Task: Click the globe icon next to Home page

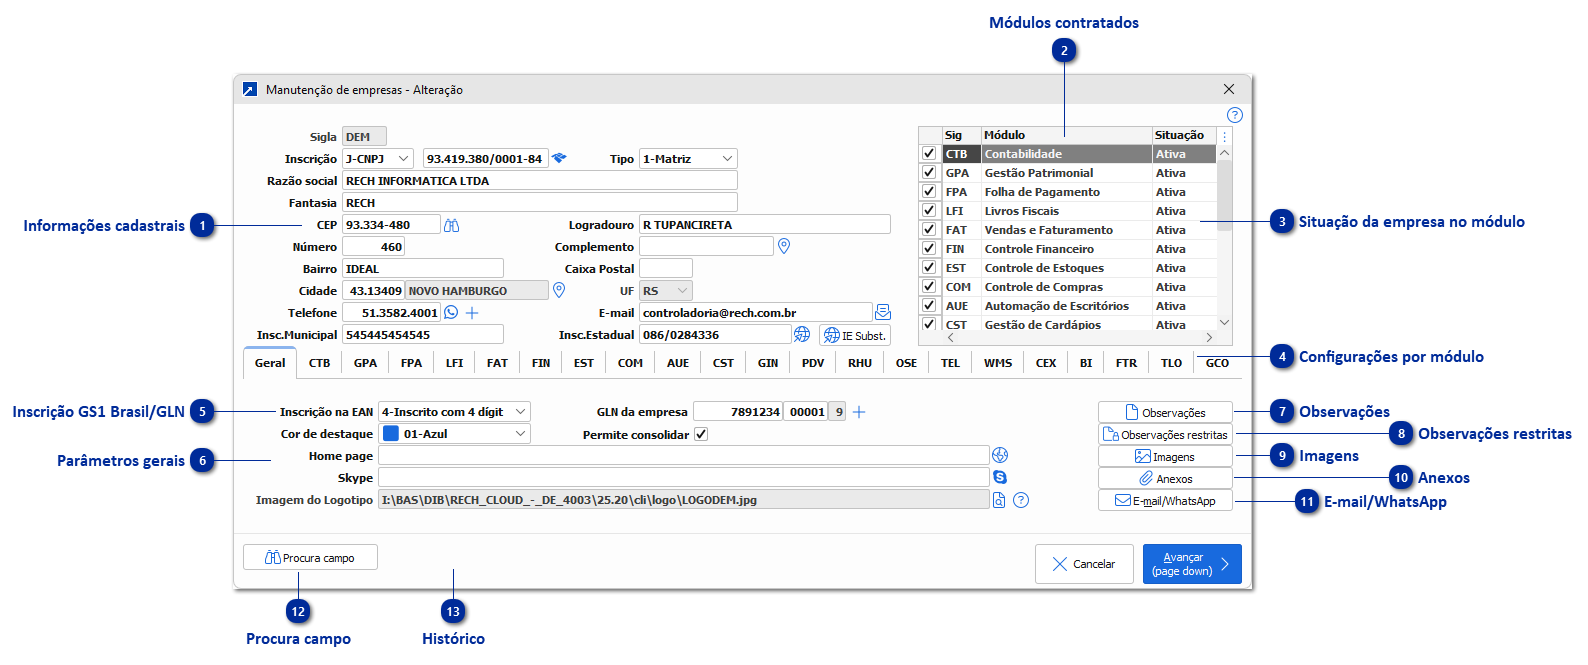Action: coord(1000,455)
